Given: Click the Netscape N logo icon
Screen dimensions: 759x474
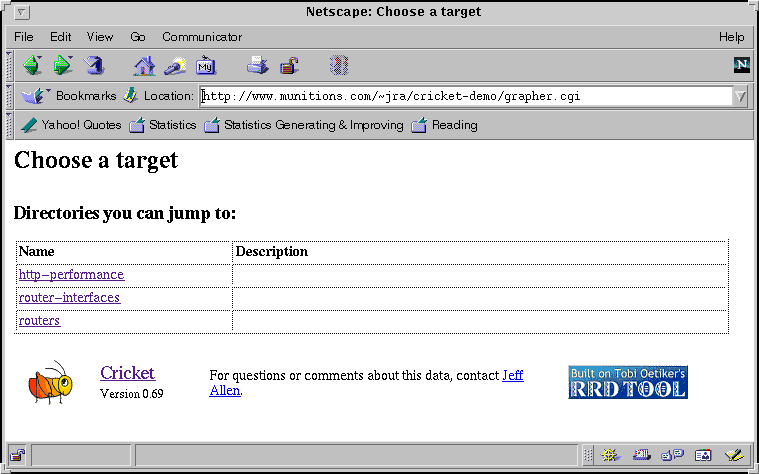Looking at the screenshot, I should (x=741, y=65).
